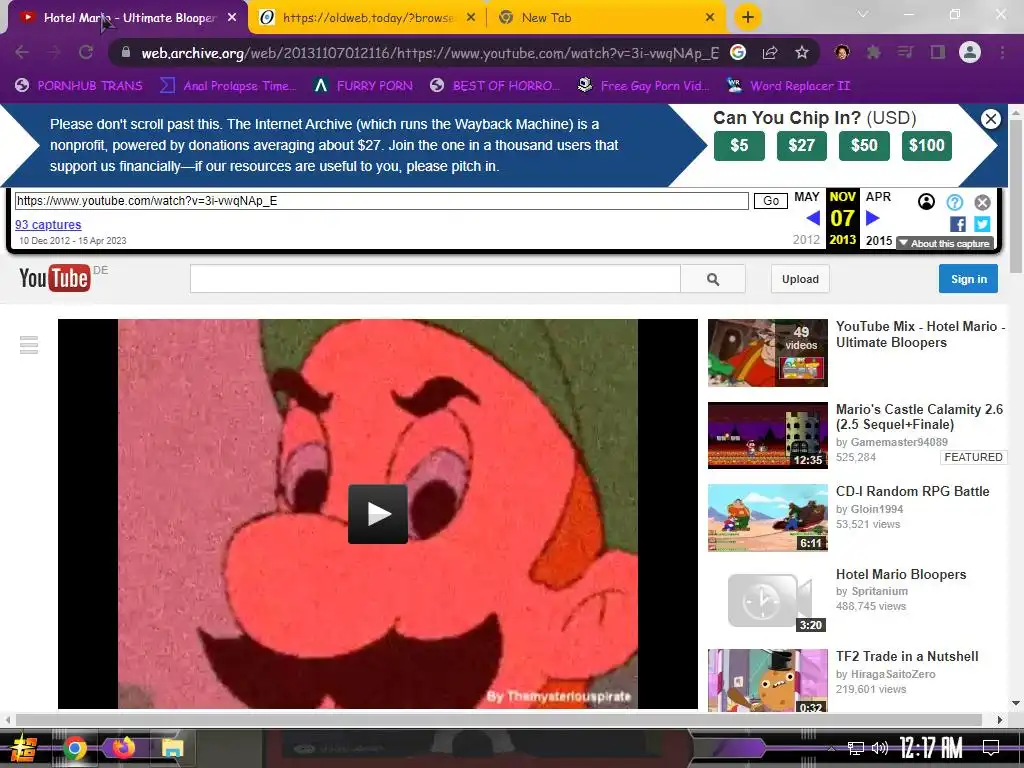Go to next capture in Apr 2015
1024x768 pixels.
coord(872,218)
